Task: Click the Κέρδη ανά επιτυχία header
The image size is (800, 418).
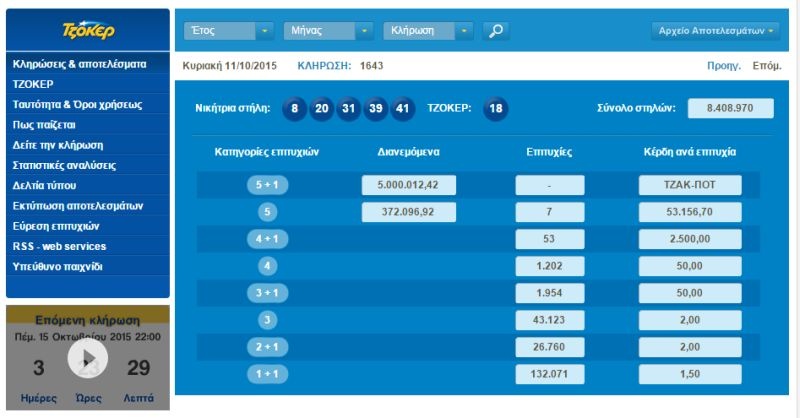Action: 690,152
